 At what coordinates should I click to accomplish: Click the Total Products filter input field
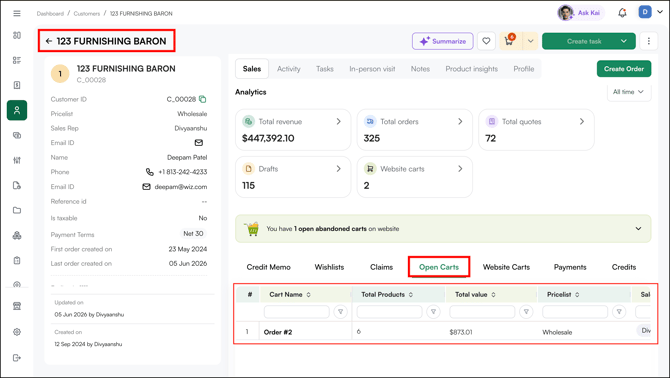coord(389,312)
